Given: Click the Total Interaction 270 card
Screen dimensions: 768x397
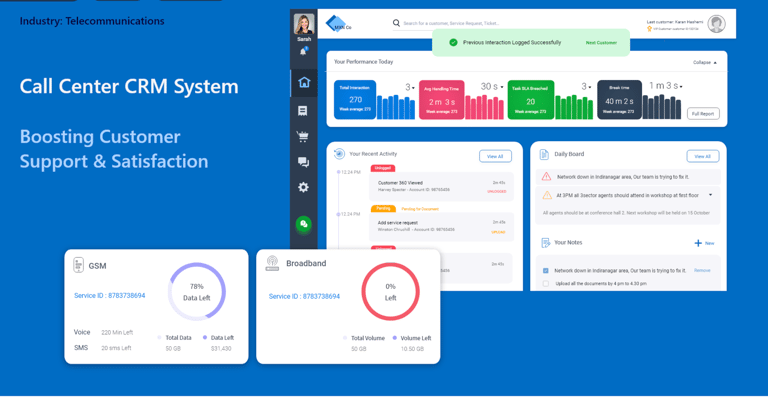Looking at the screenshot, I should [355, 100].
